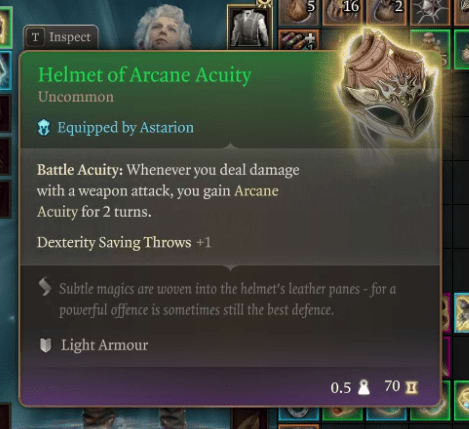
Task: Click the Helmet of Arcane Acuity title
Action: 145,74
